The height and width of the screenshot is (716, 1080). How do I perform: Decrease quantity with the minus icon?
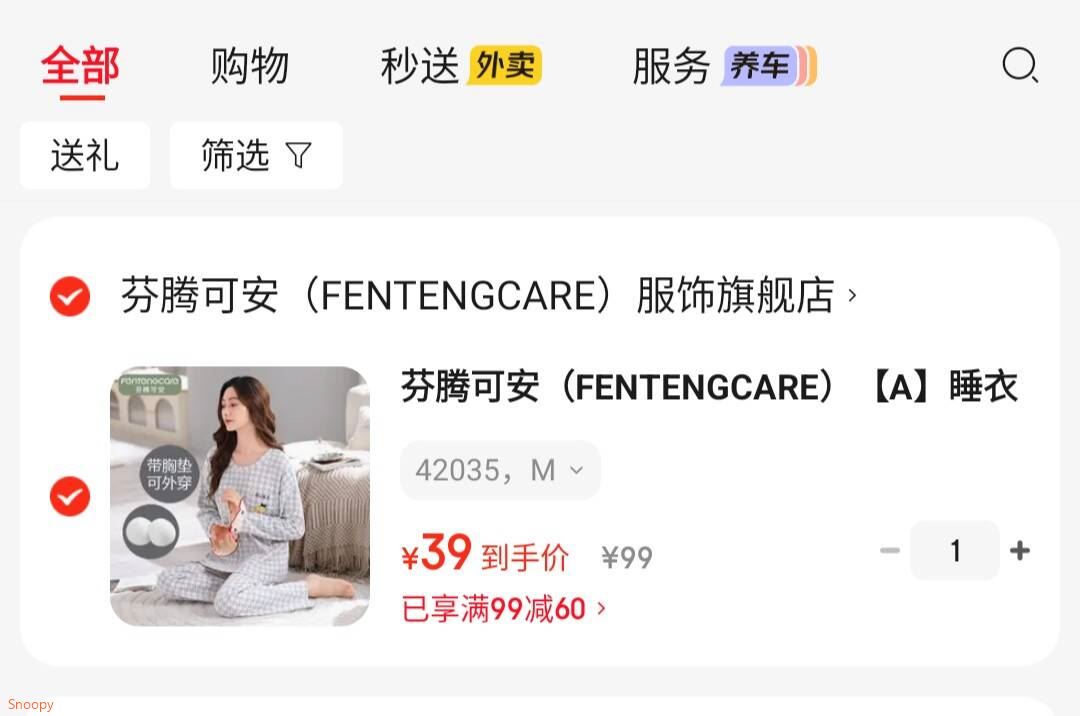[x=889, y=550]
